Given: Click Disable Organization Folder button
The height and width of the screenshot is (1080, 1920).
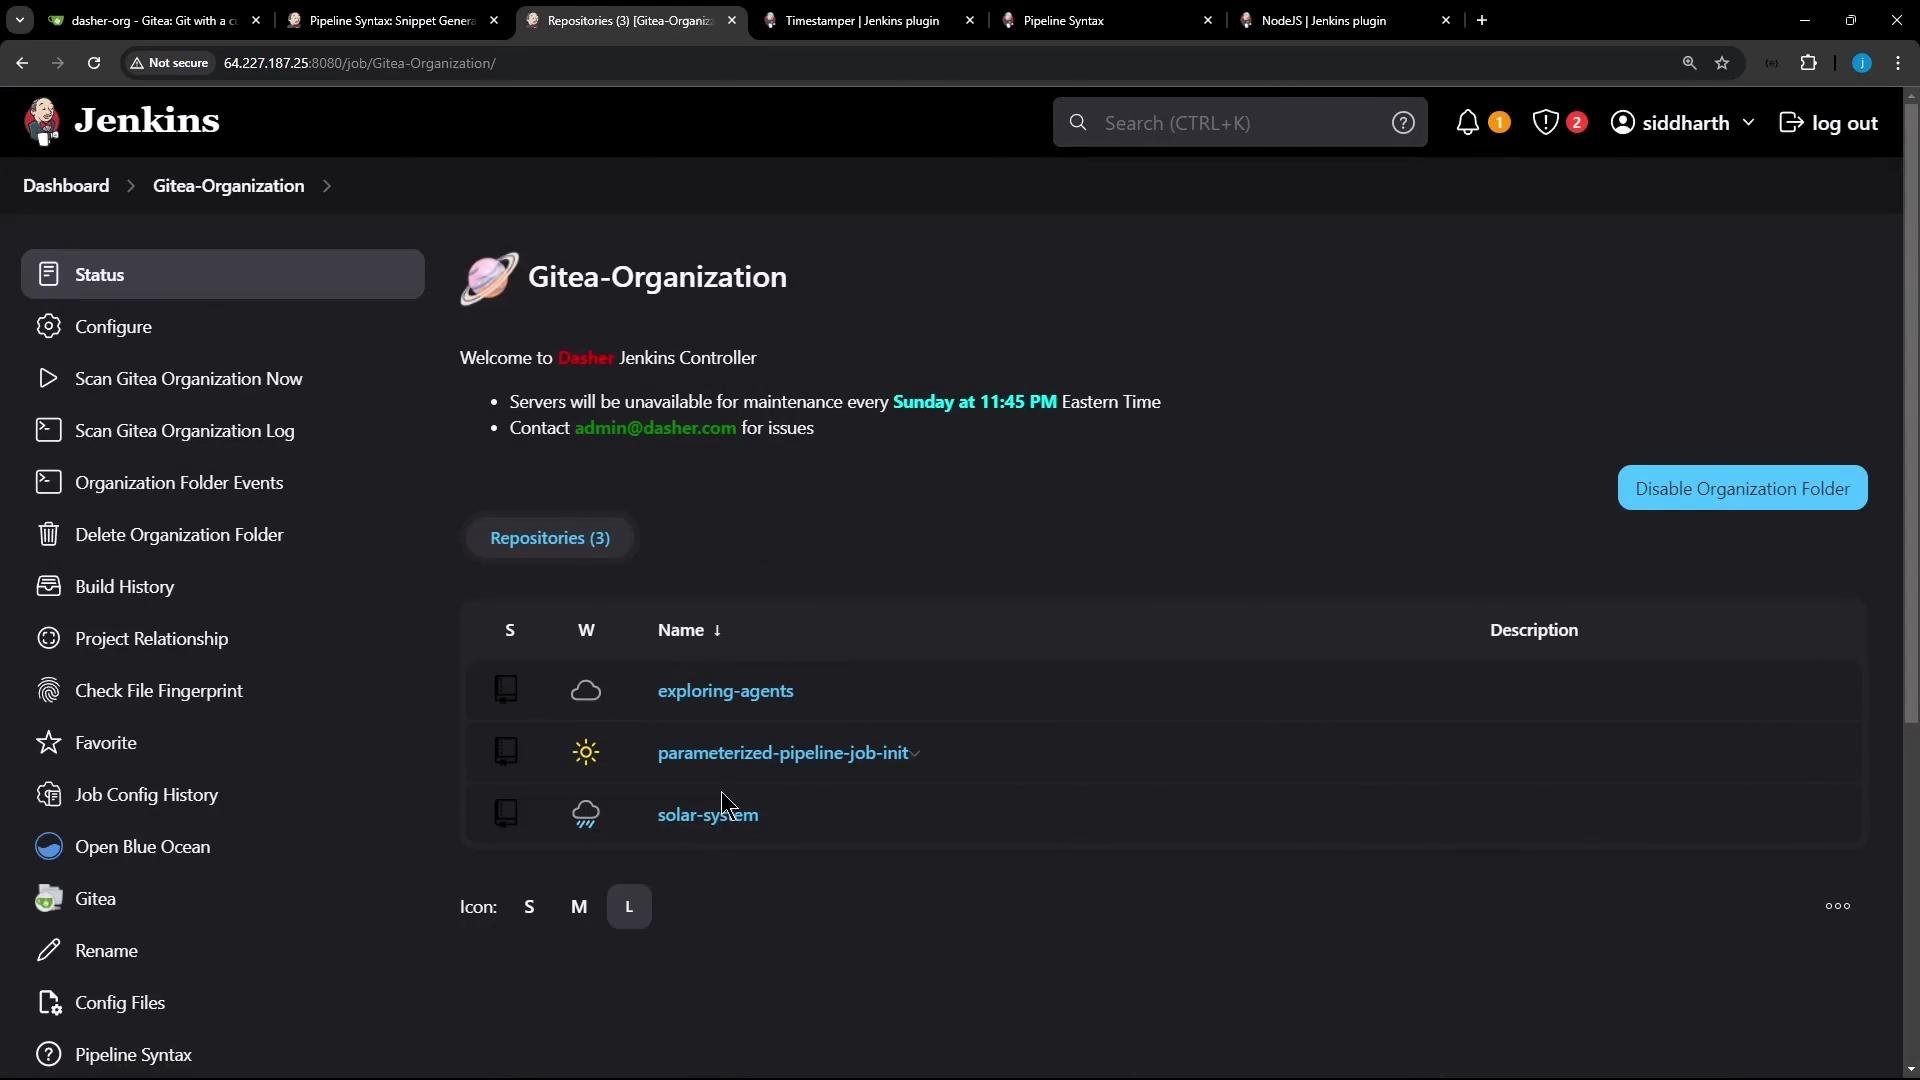Looking at the screenshot, I should click(x=1742, y=488).
